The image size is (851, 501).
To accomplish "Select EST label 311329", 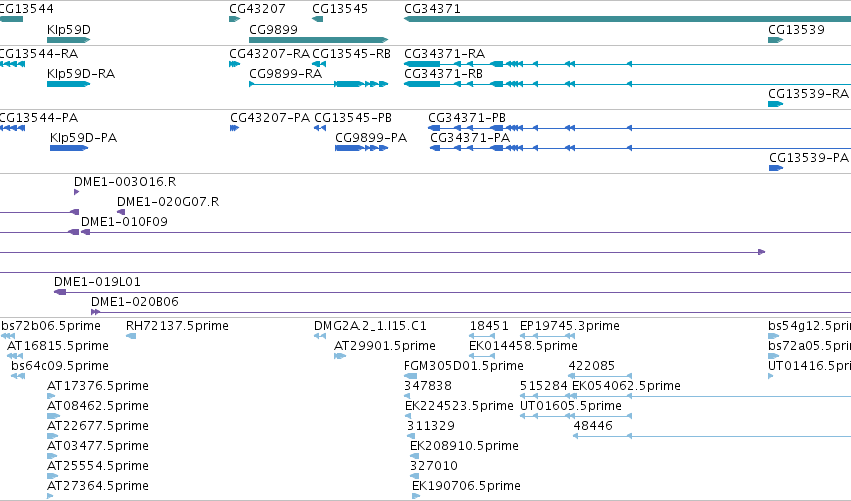I will click(x=431, y=426).
